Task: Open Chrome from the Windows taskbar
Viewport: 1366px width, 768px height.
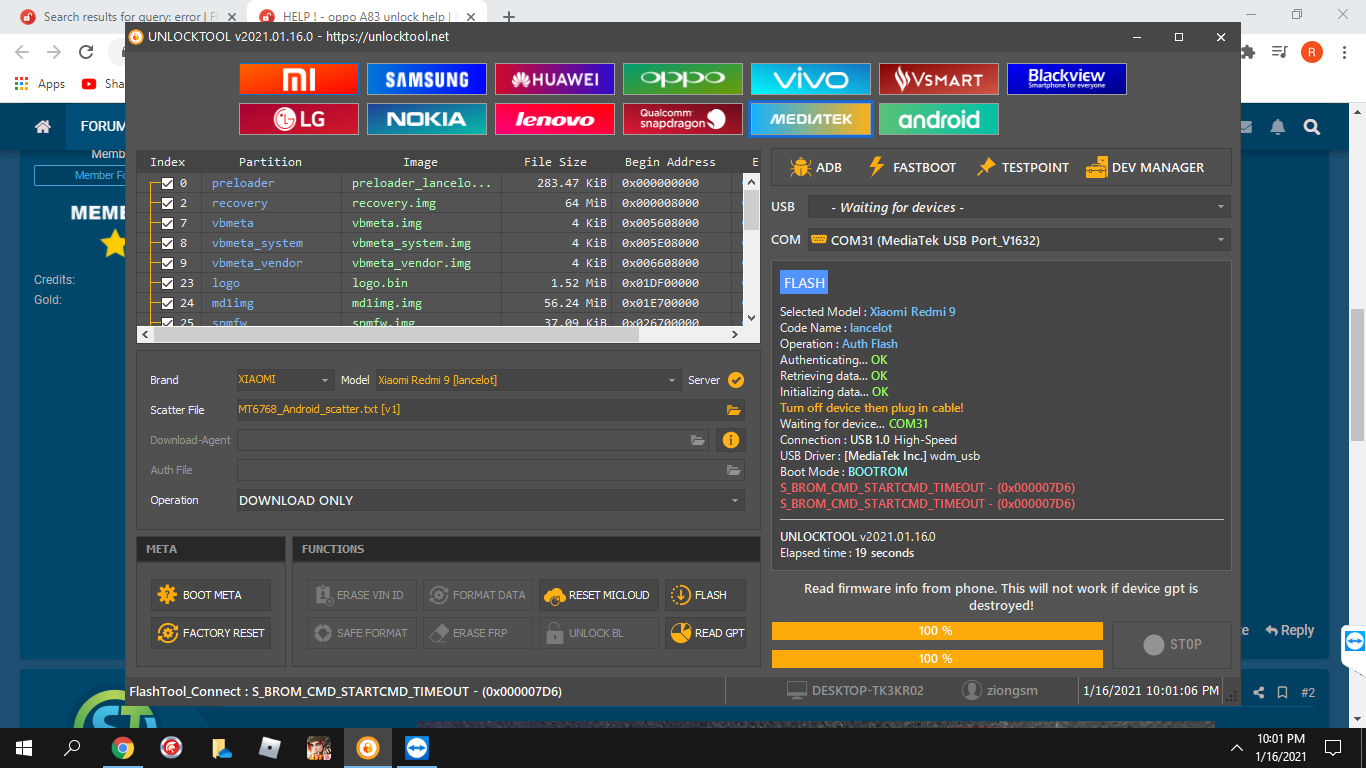Action: pos(123,747)
